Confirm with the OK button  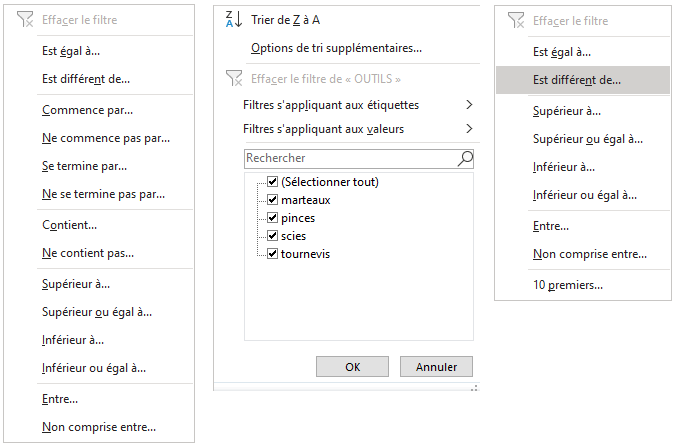(352, 367)
